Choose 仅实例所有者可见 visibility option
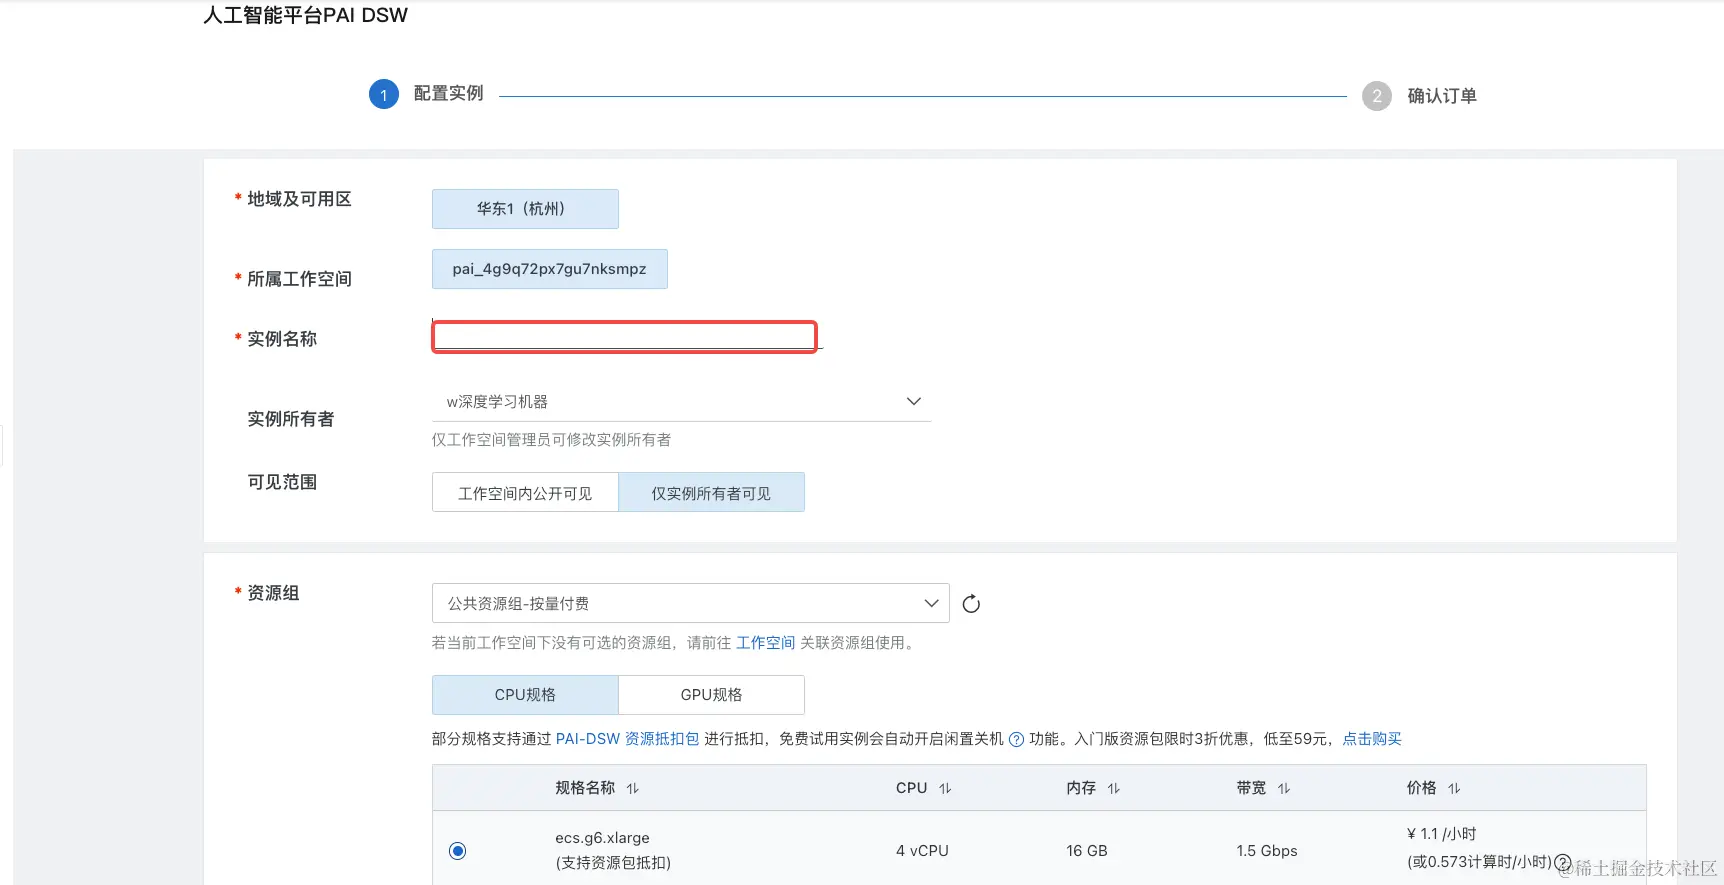Image resolution: width=1724 pixels, height=885 pixels. tap(711, 493)
